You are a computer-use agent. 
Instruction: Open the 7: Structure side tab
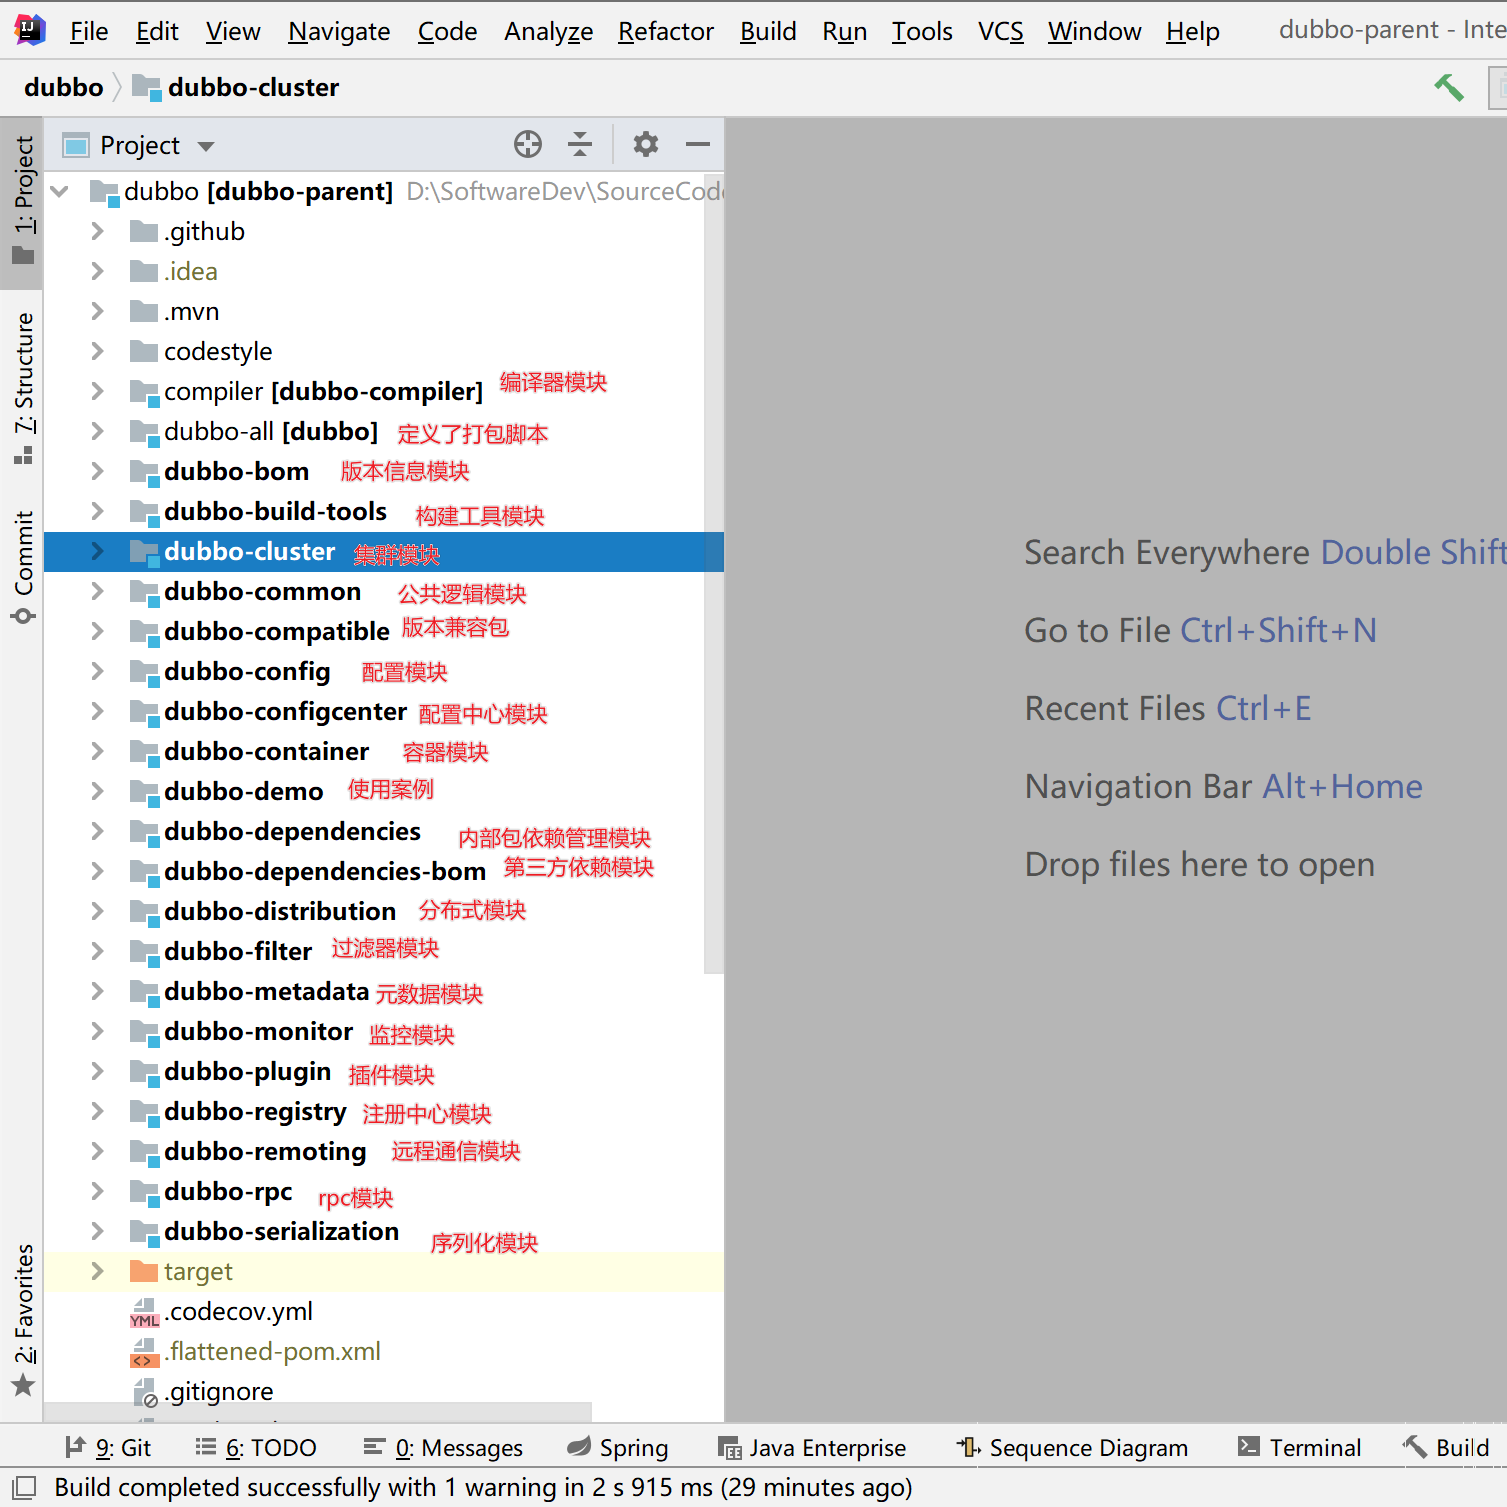23,389
